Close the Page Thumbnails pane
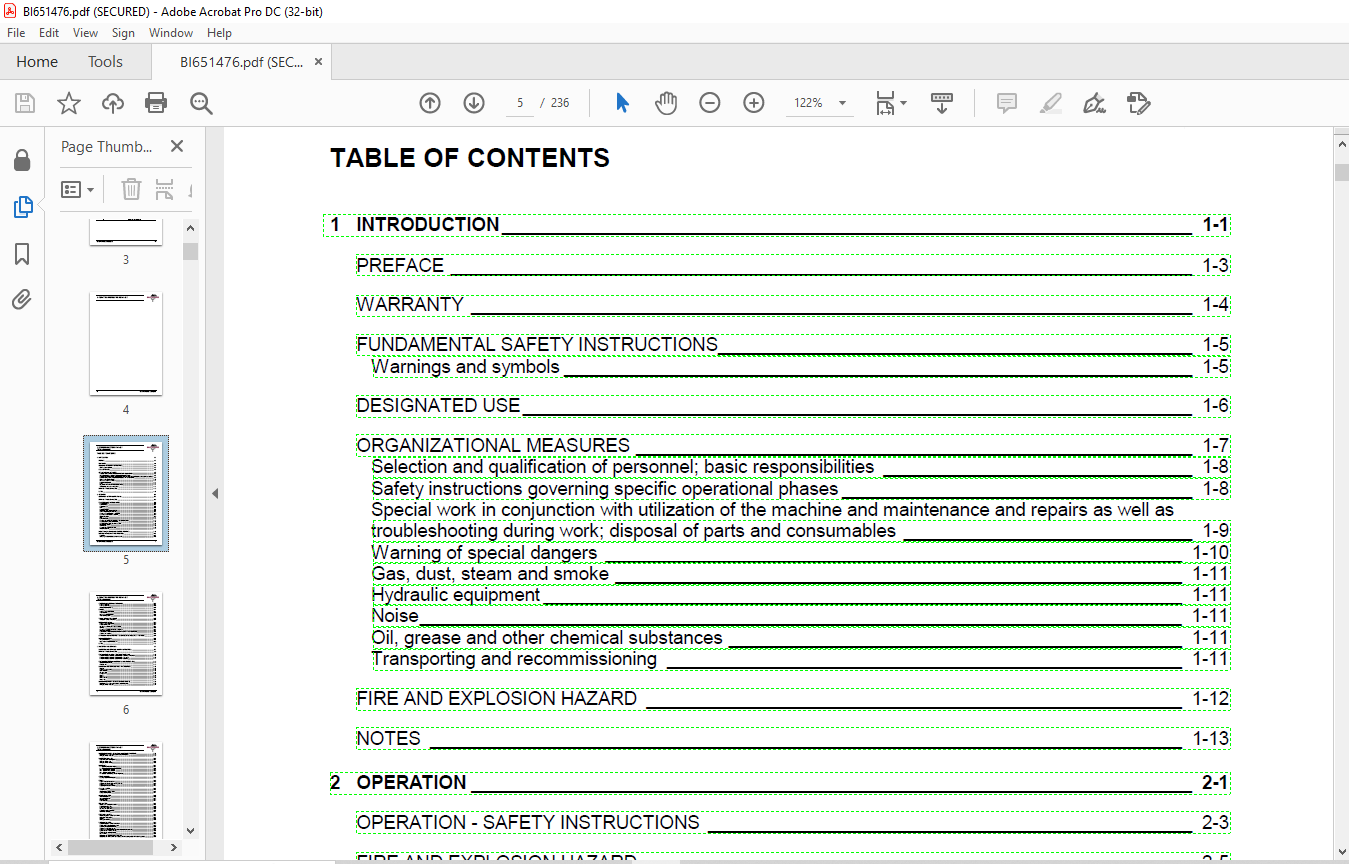 (177, 146)
